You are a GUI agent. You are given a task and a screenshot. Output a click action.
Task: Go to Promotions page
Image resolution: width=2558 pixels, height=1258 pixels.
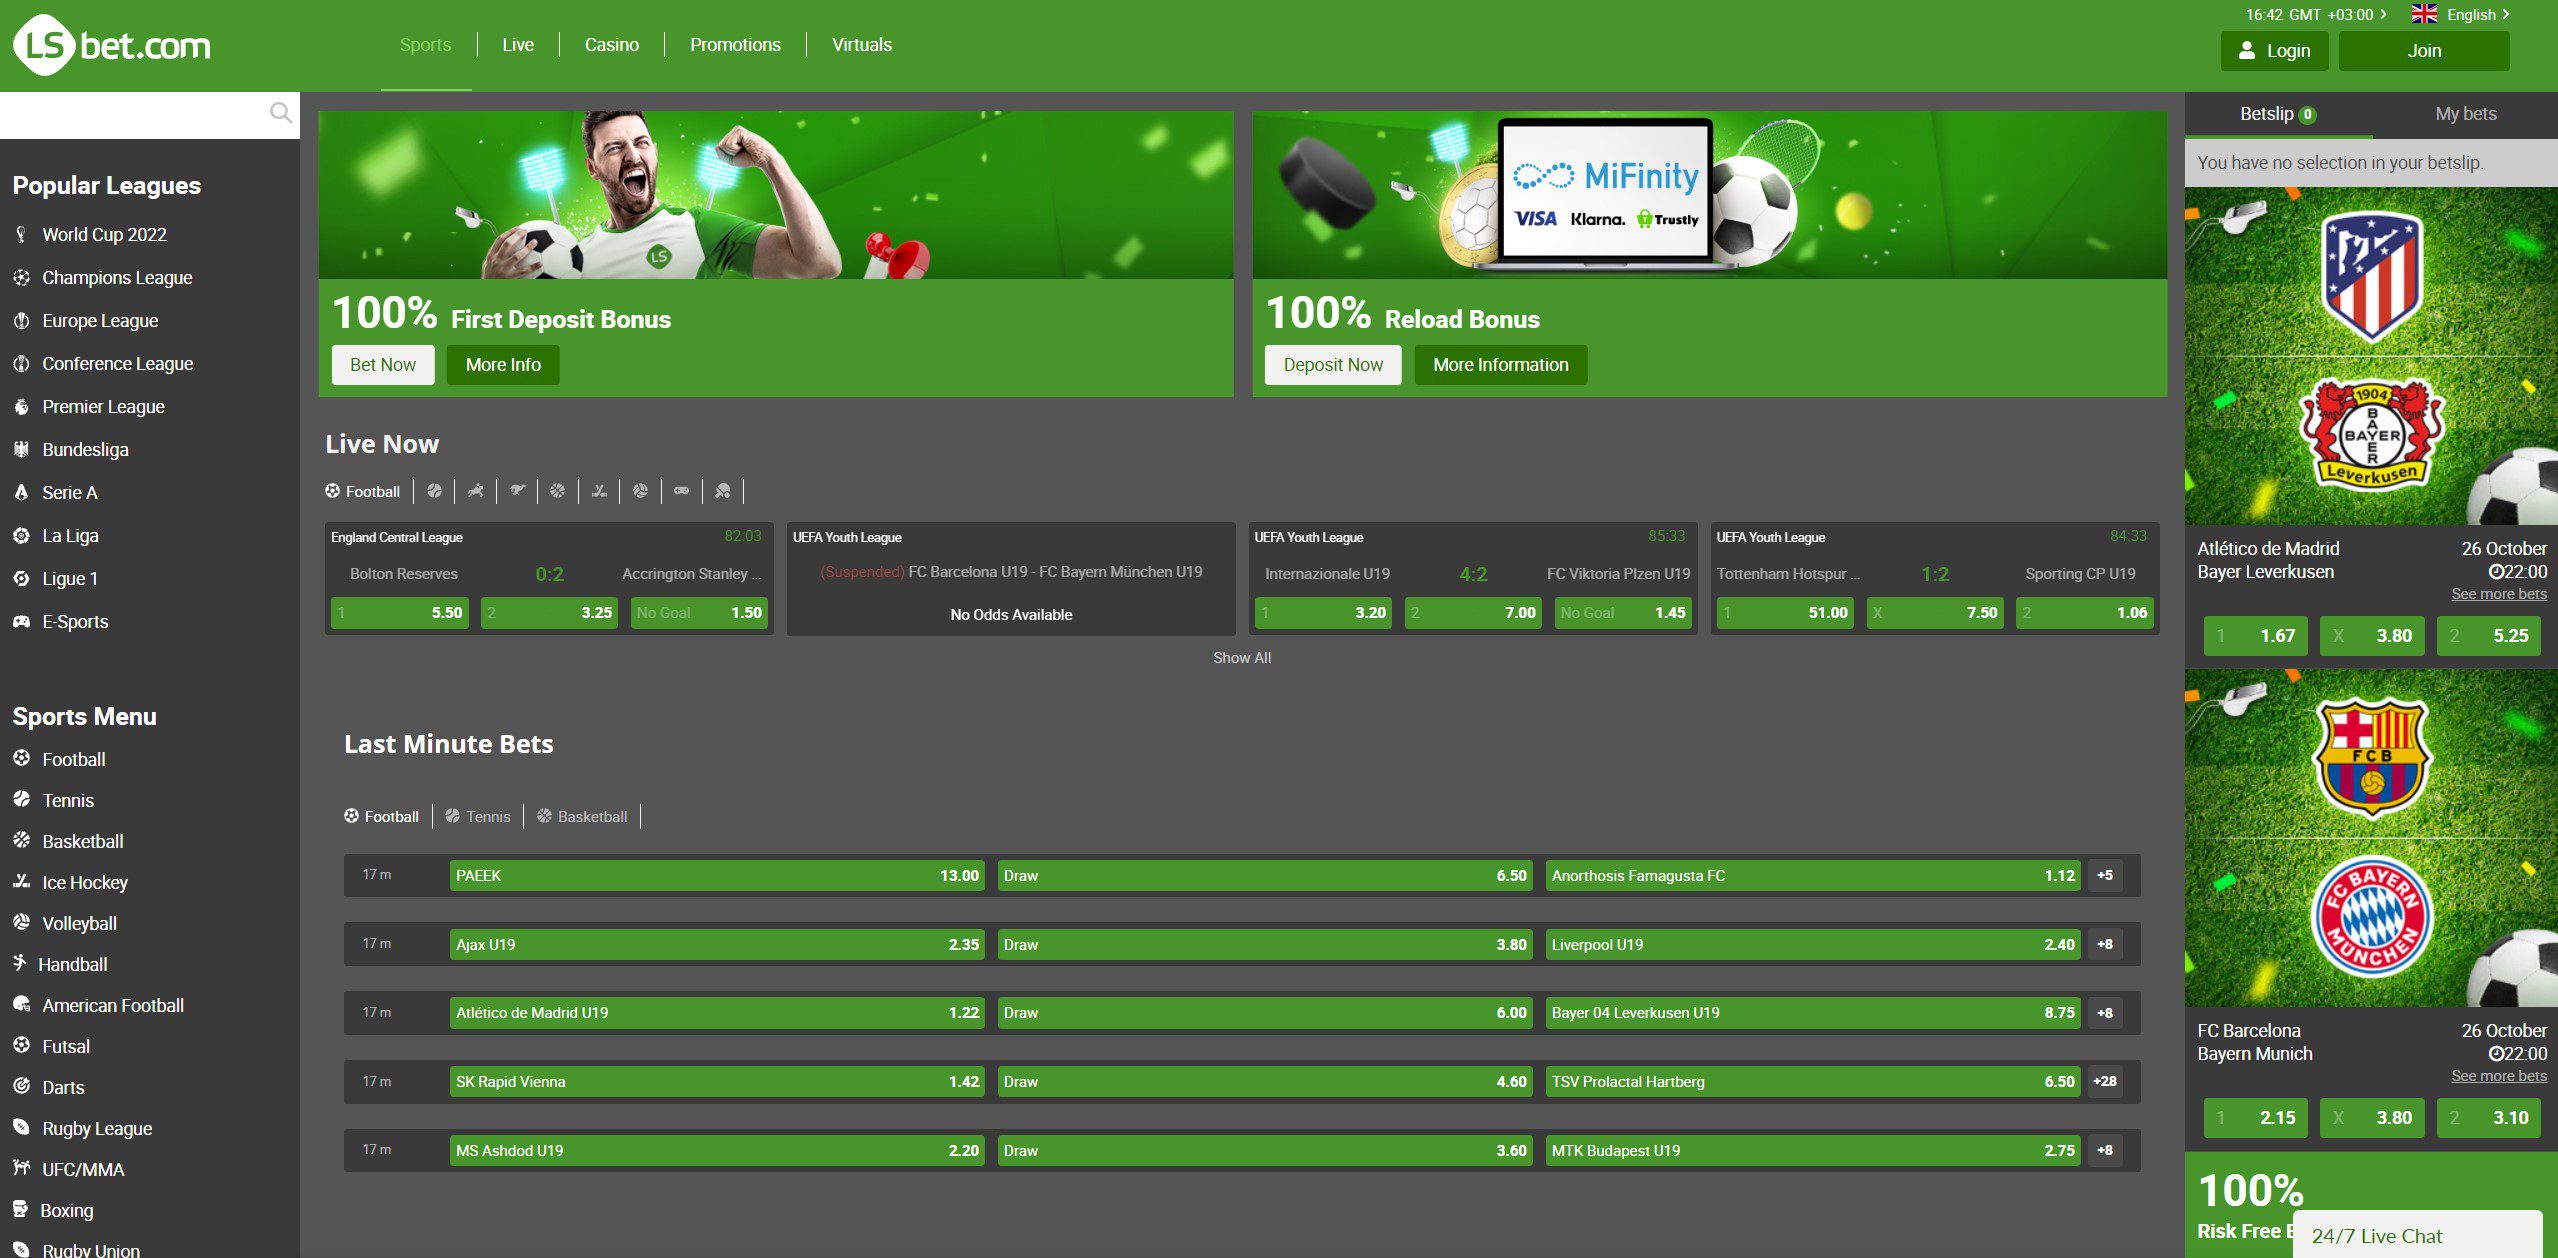[735, 45]
